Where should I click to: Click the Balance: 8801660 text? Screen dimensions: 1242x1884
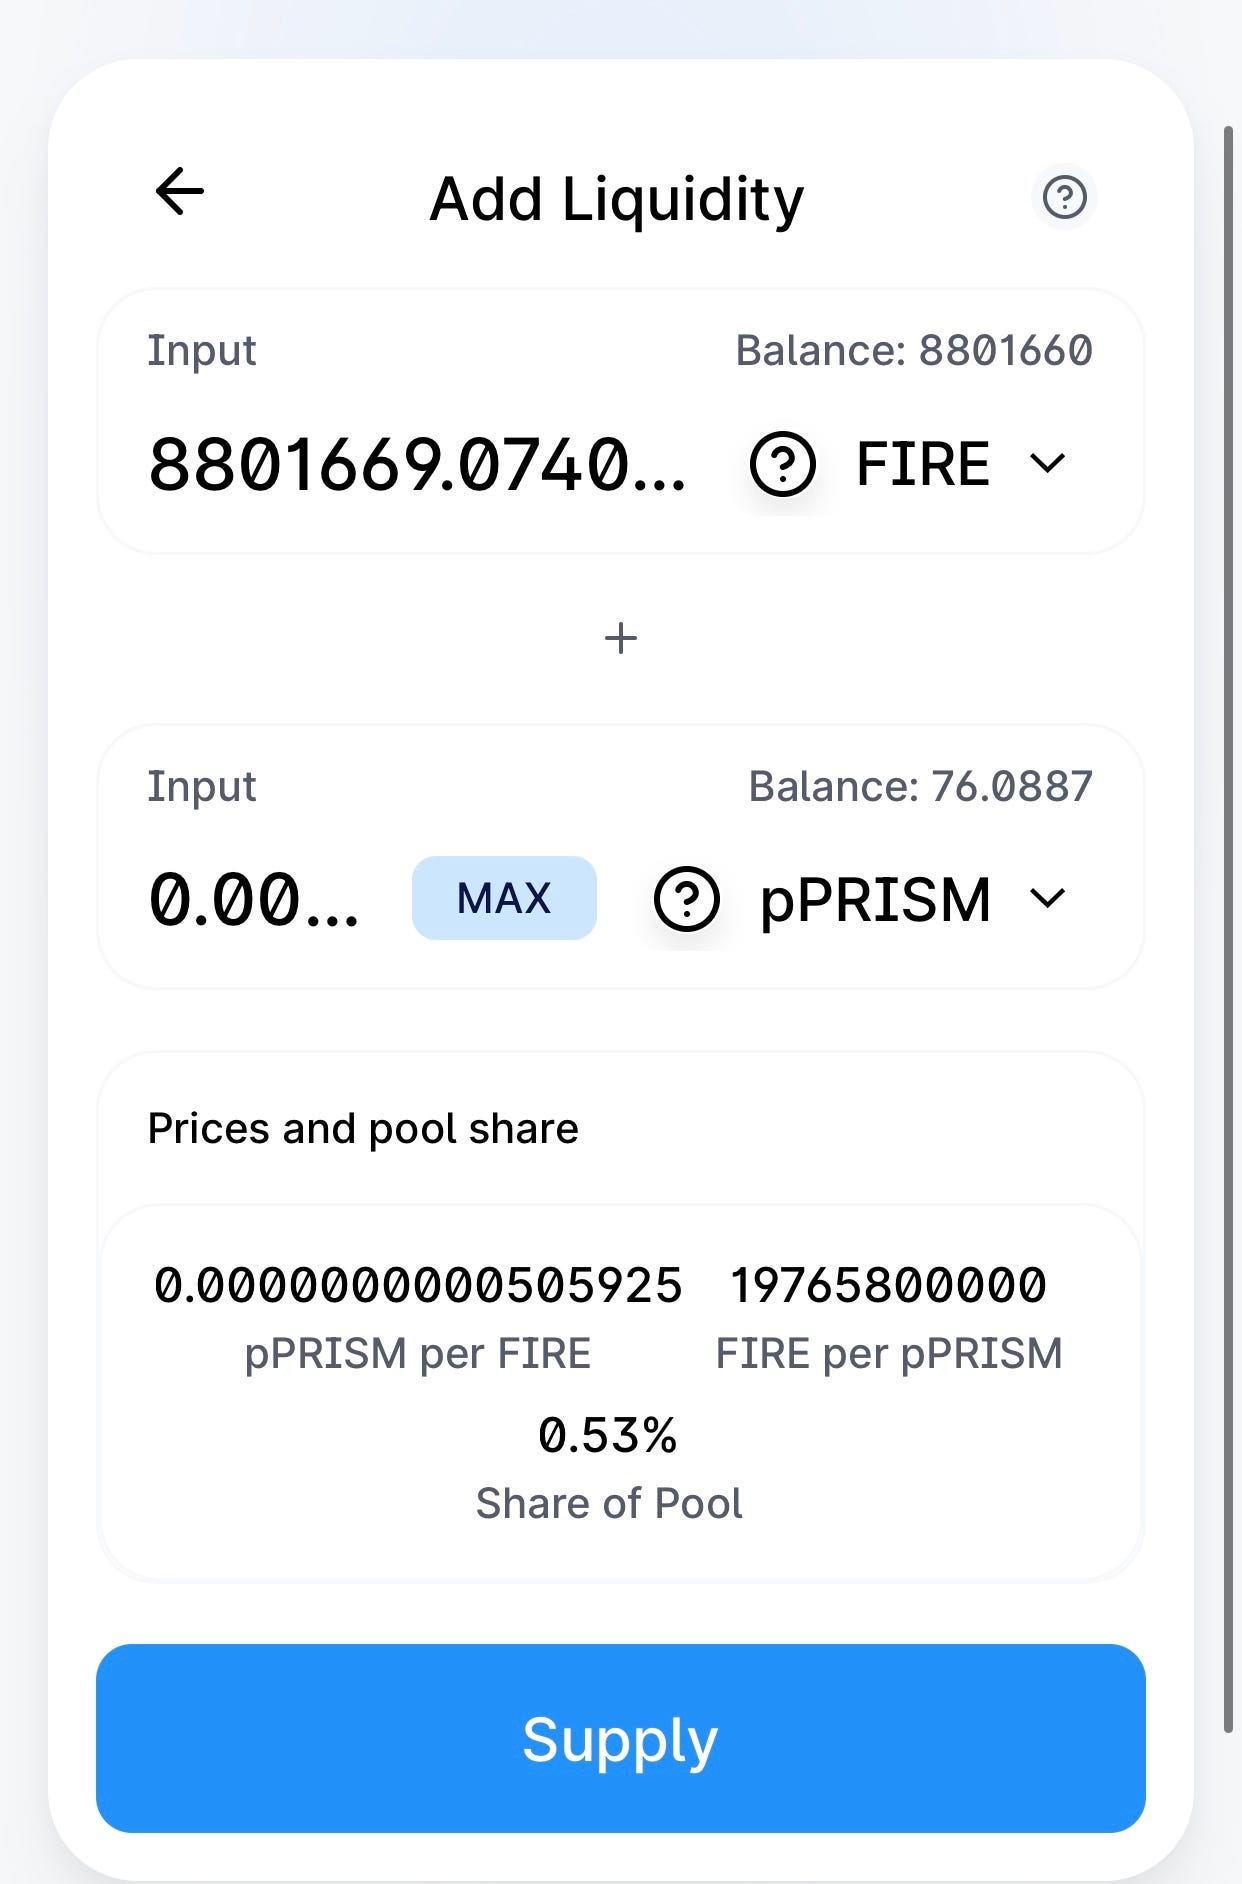pyautogui.click(x=914, y=350)
